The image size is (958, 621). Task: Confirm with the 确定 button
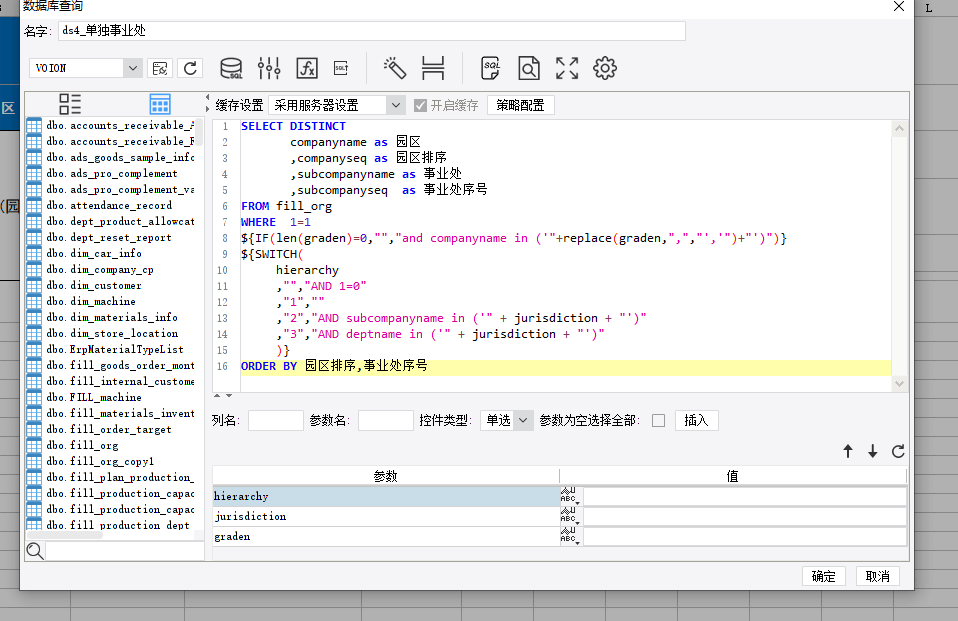point(824,576)
